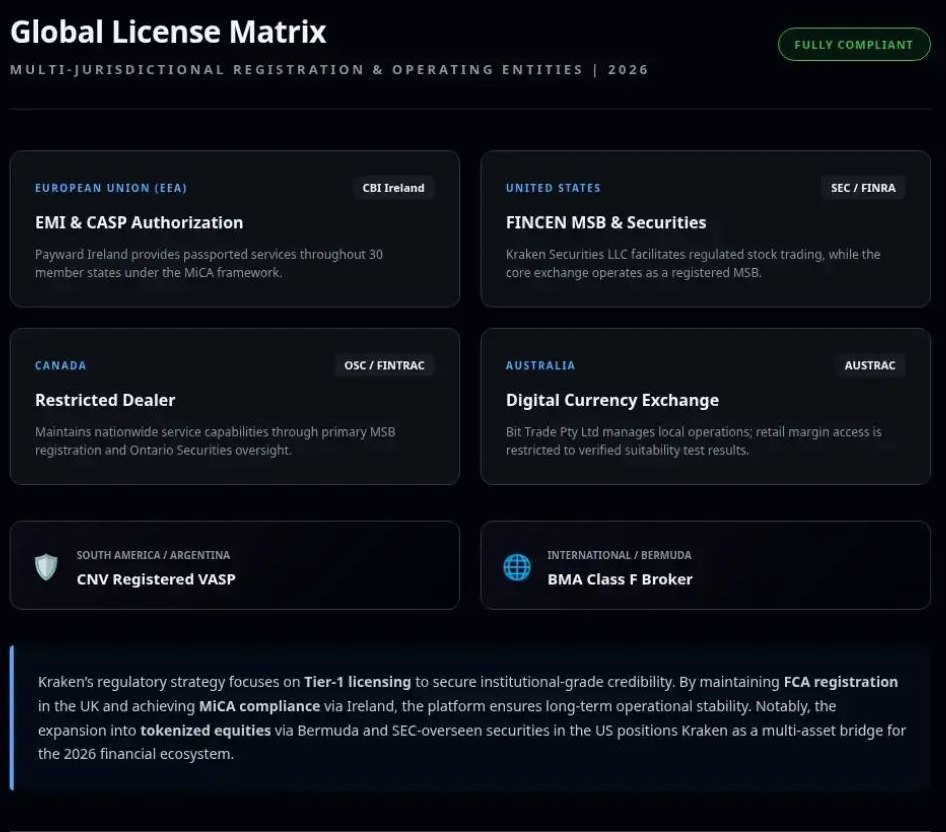Click the Global License Matrix title
The image size is (946, 832).
coord(167,31)
